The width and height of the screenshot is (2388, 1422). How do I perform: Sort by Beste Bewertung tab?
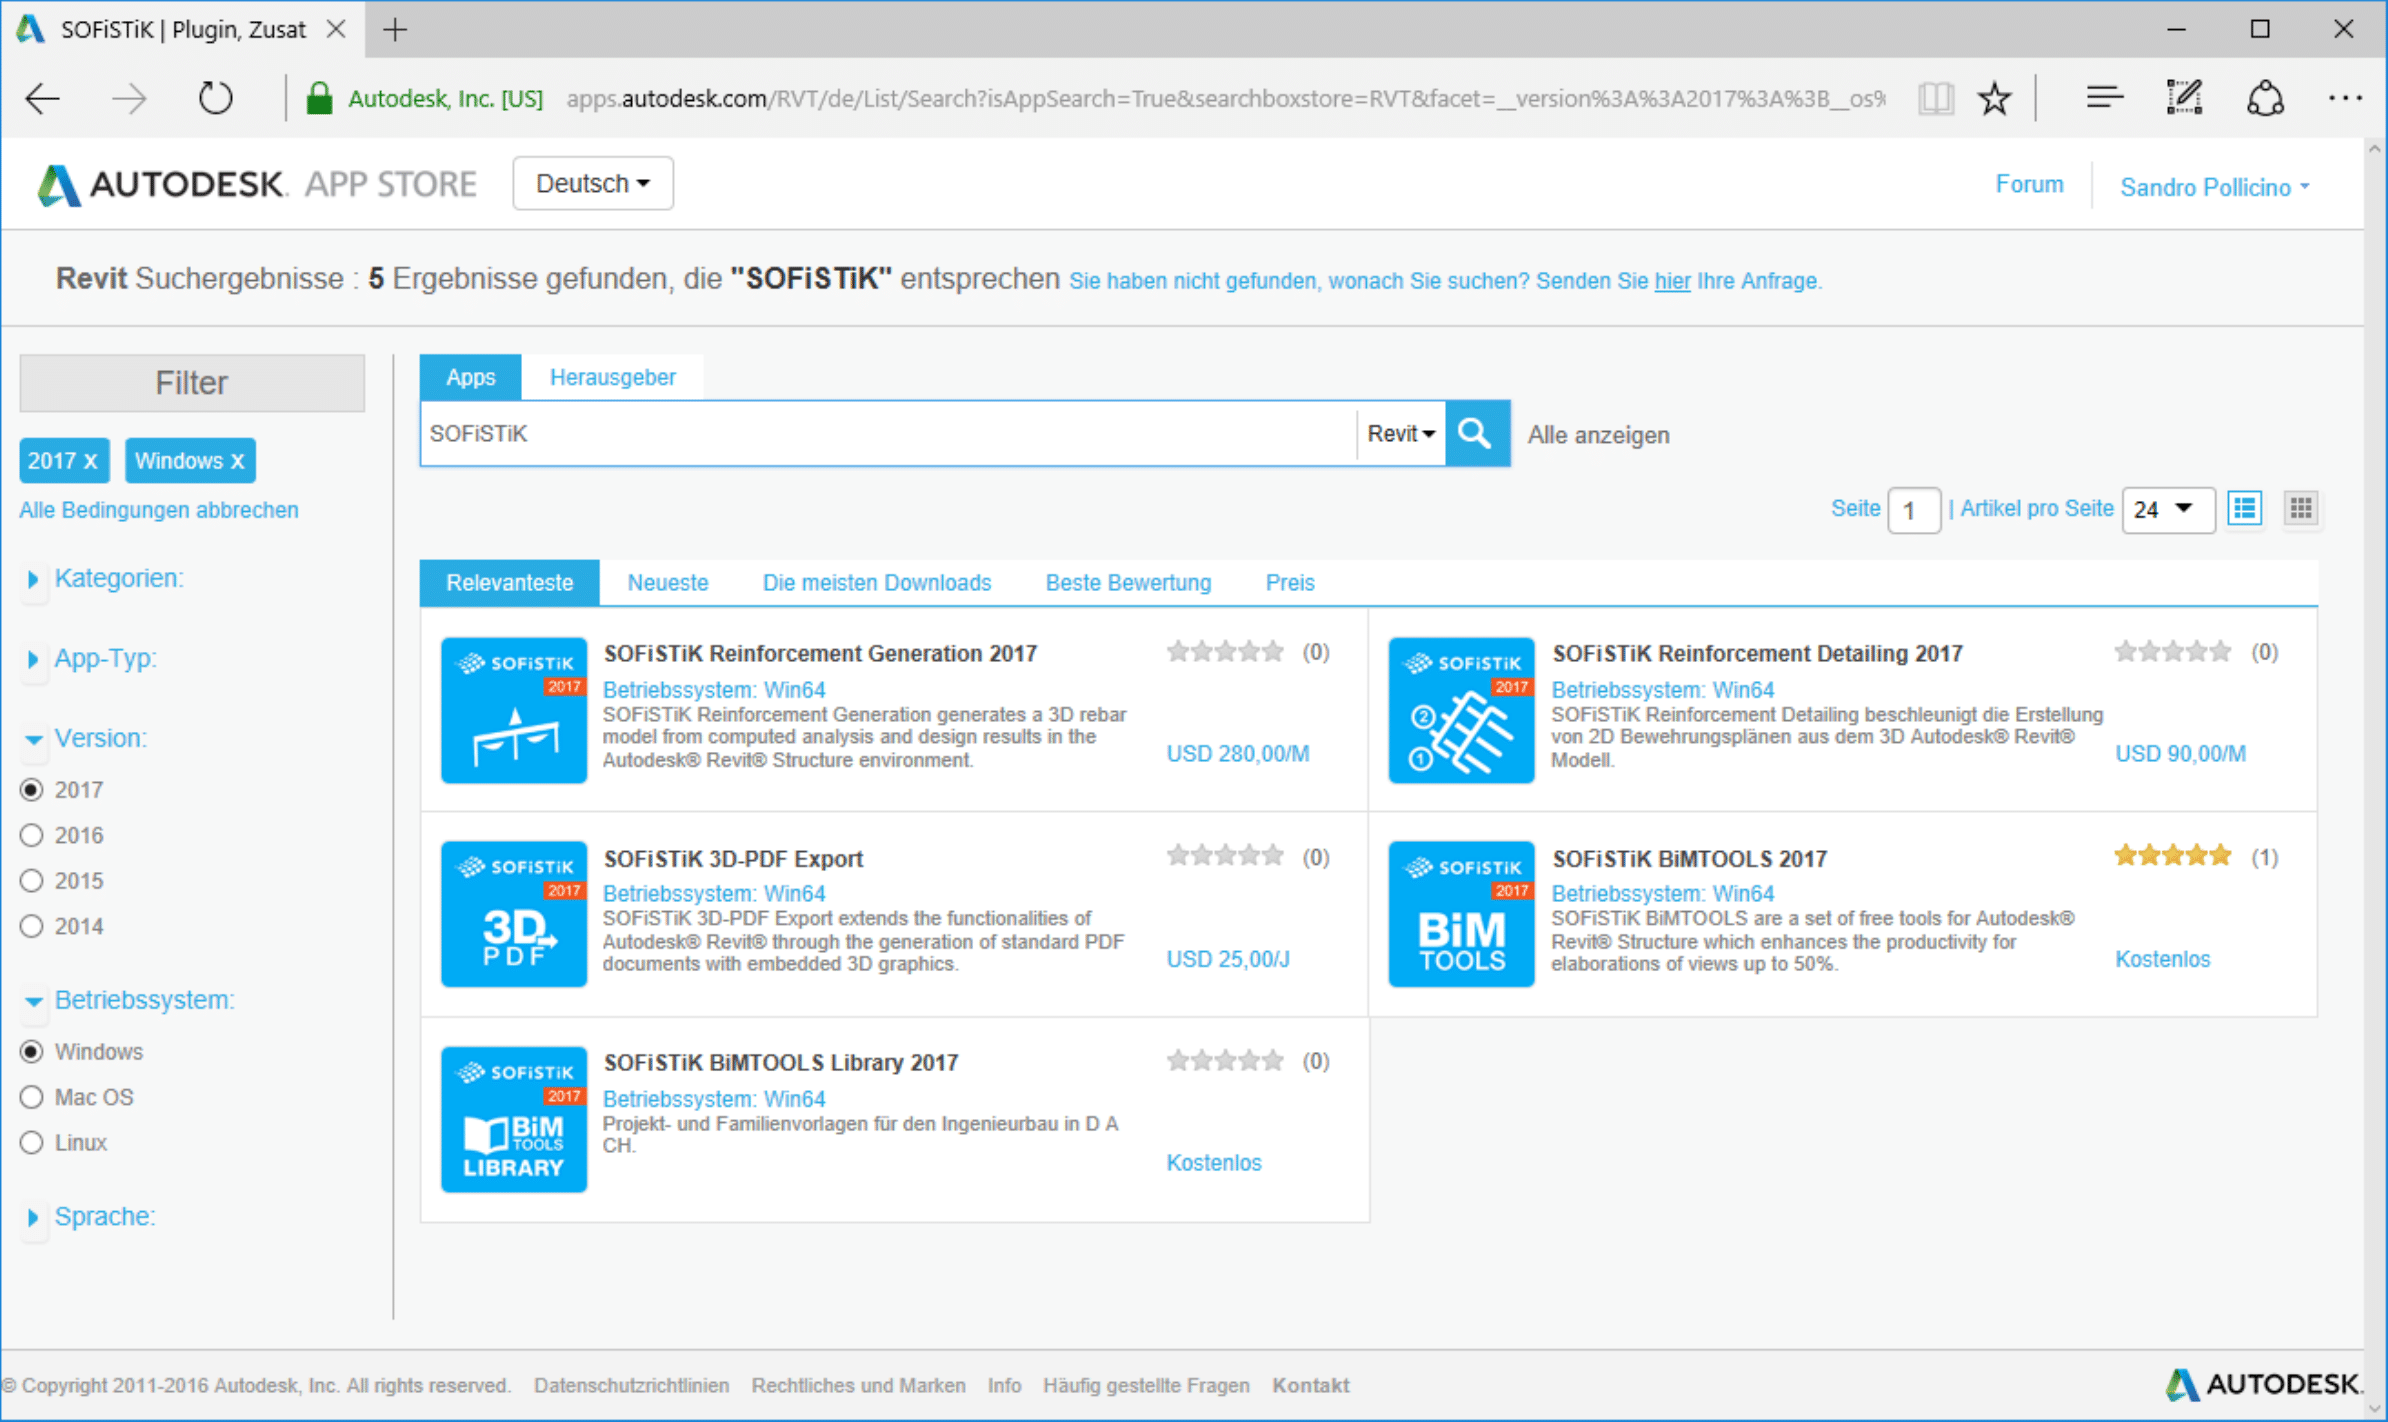[x=1128, y=582]
